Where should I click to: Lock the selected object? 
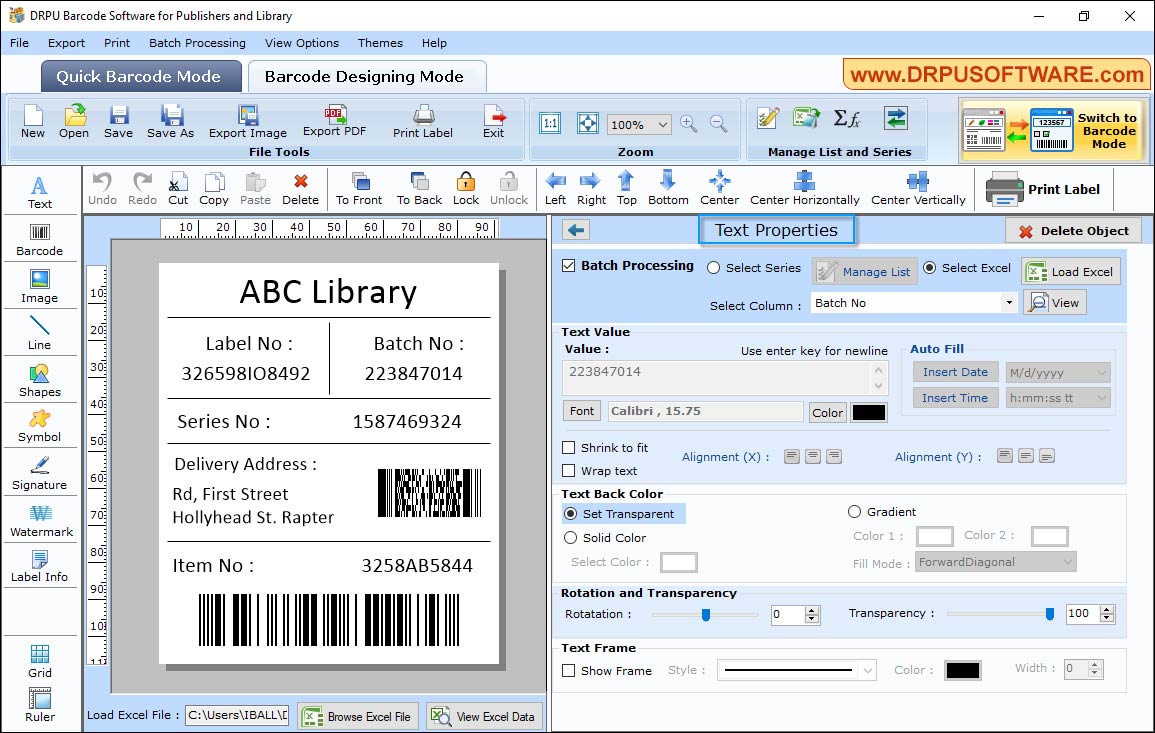(x=465, y=188)
